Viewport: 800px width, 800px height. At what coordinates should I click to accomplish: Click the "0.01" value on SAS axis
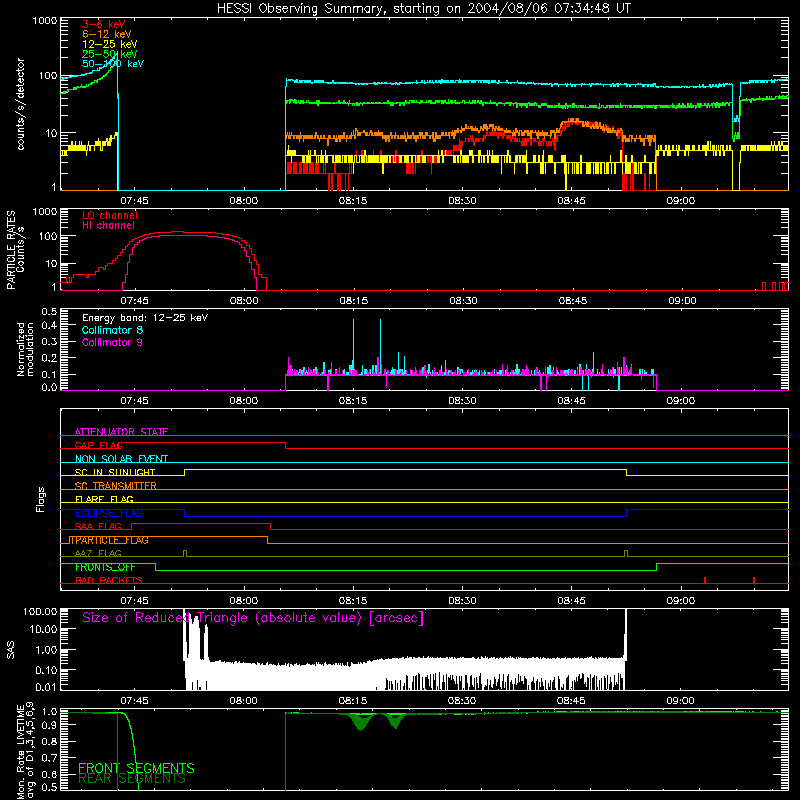(46, 687)
